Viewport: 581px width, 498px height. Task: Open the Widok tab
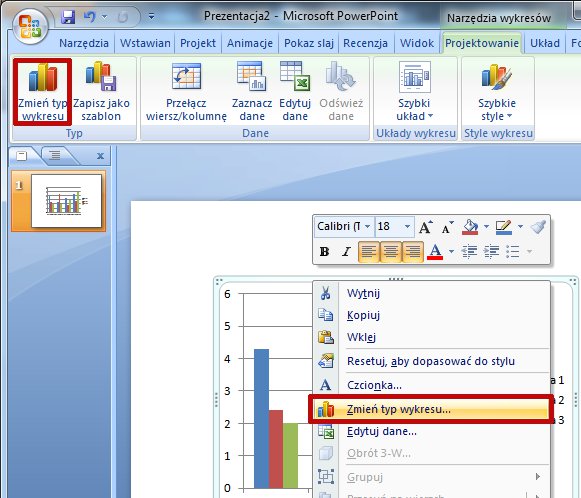416,43
